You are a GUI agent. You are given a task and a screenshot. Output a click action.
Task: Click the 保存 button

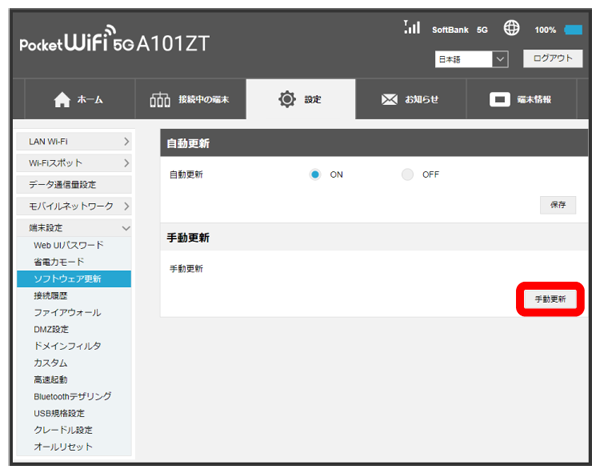(x=557, y=204)
